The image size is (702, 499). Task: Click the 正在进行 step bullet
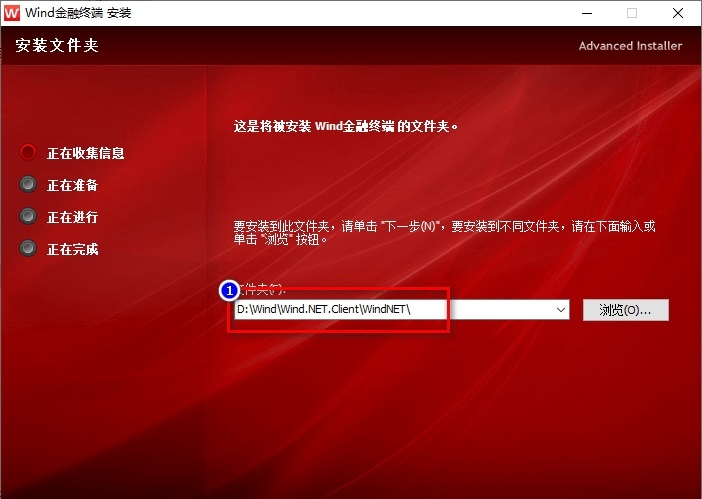tap(28, 217)
